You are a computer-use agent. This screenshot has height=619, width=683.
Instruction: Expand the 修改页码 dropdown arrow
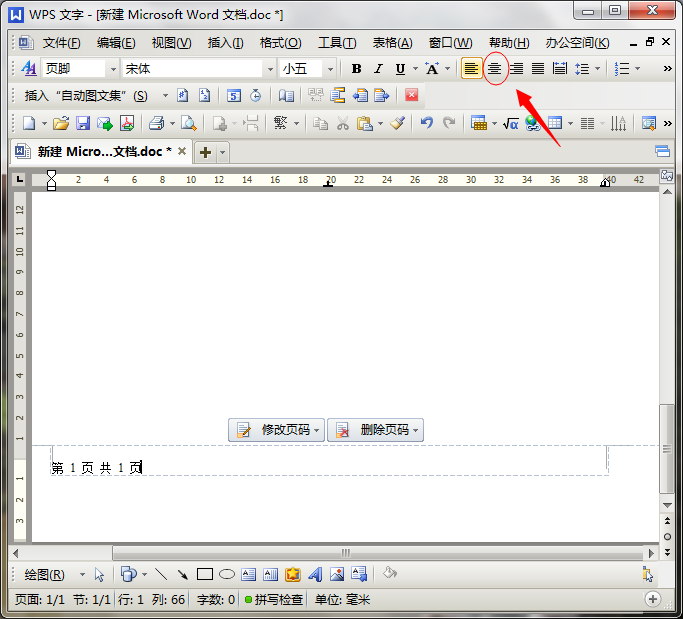[317, 430]
